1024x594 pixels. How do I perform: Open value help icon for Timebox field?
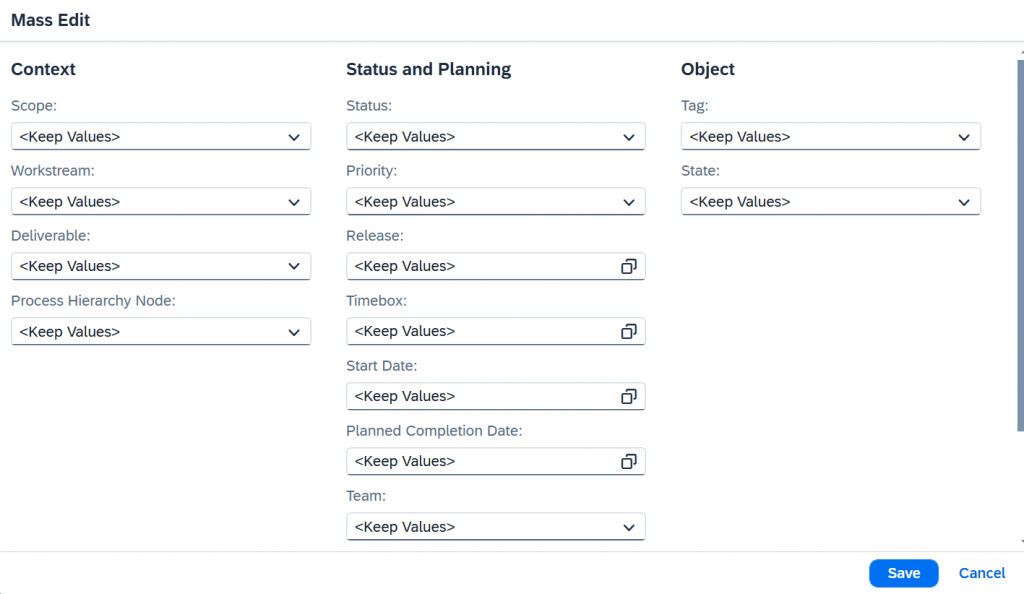coord(628,332)
